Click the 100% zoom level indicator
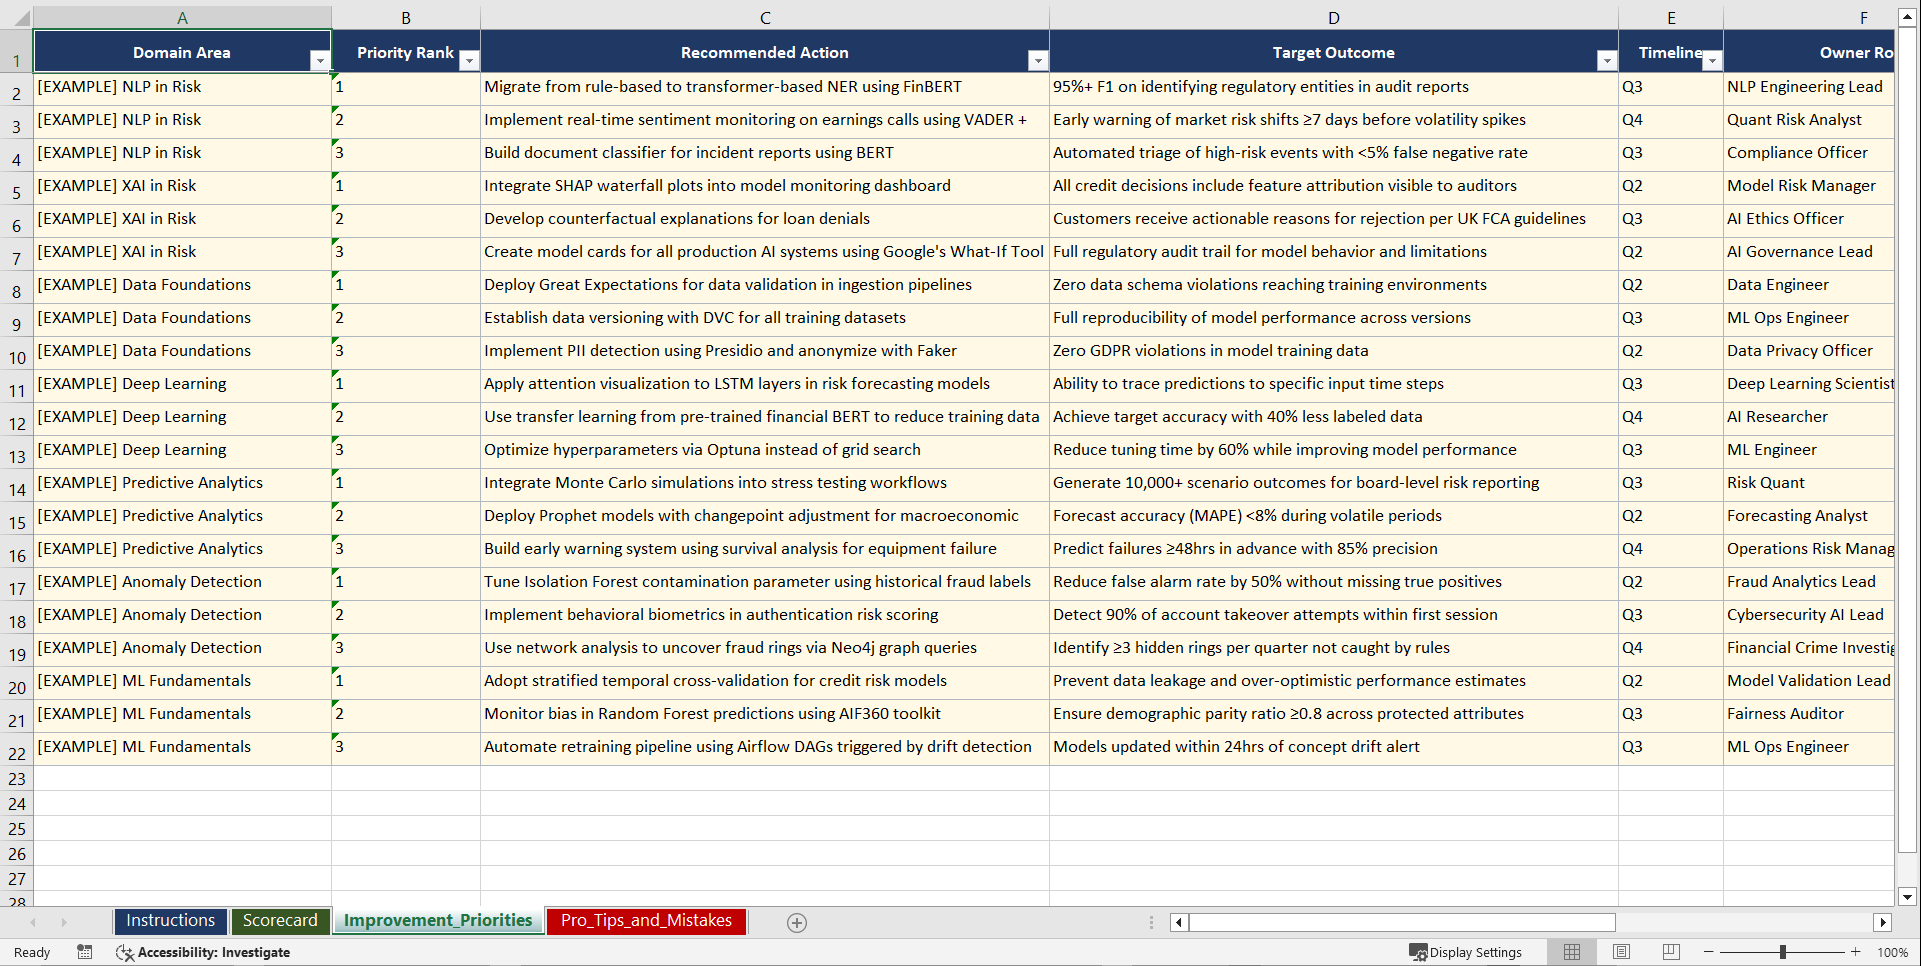The width and height of the screenshot is (1921, 966). coord(1893,952)
